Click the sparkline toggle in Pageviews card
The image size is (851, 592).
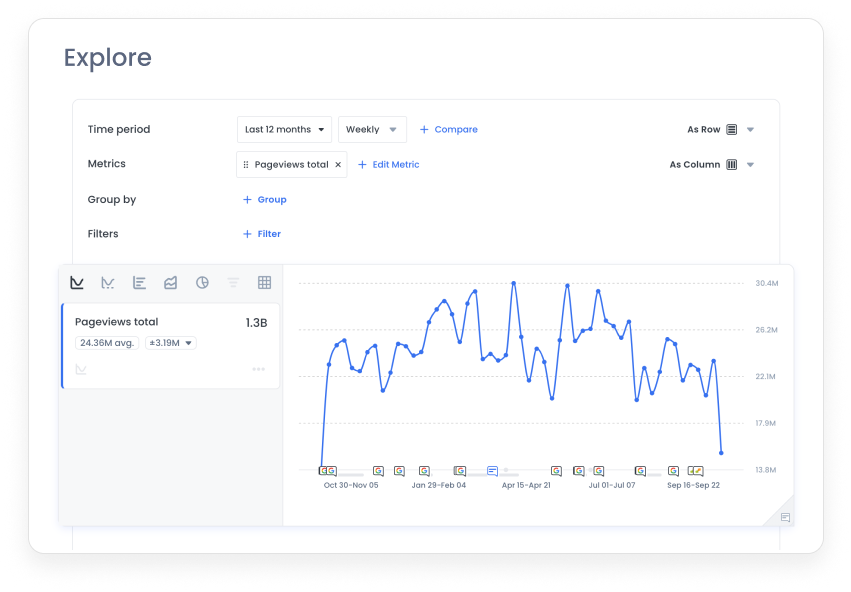(81, 369)
